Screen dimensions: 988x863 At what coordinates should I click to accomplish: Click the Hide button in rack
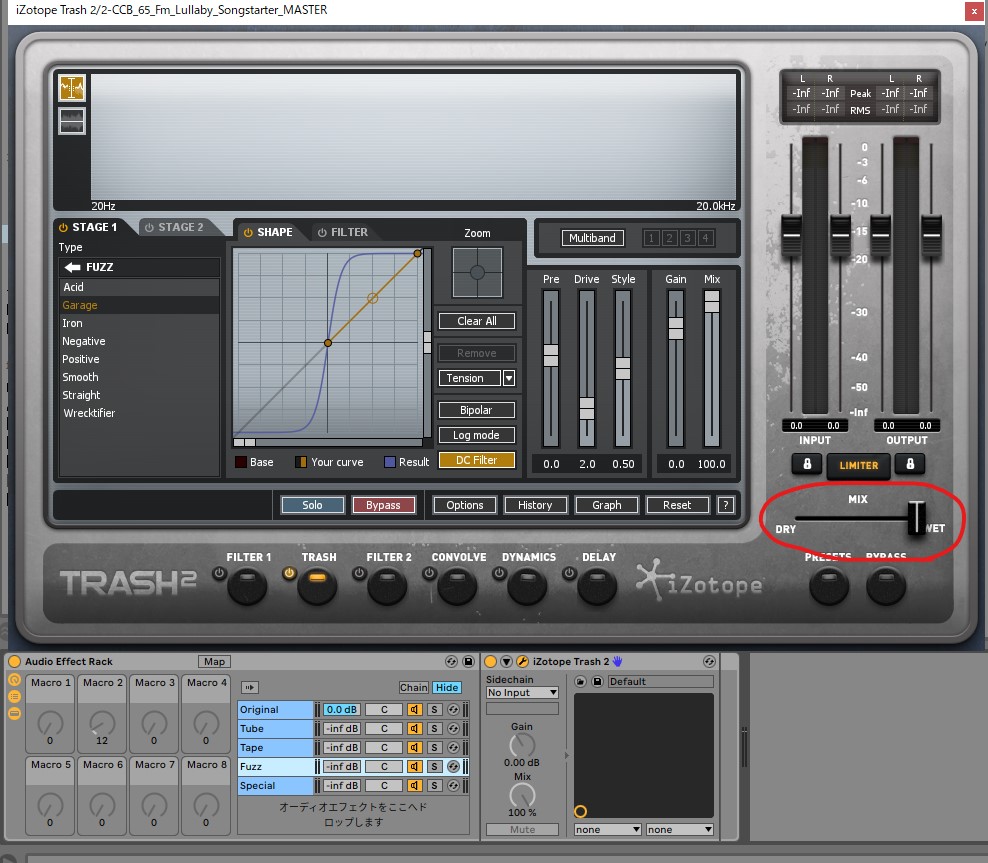point(447,688)
